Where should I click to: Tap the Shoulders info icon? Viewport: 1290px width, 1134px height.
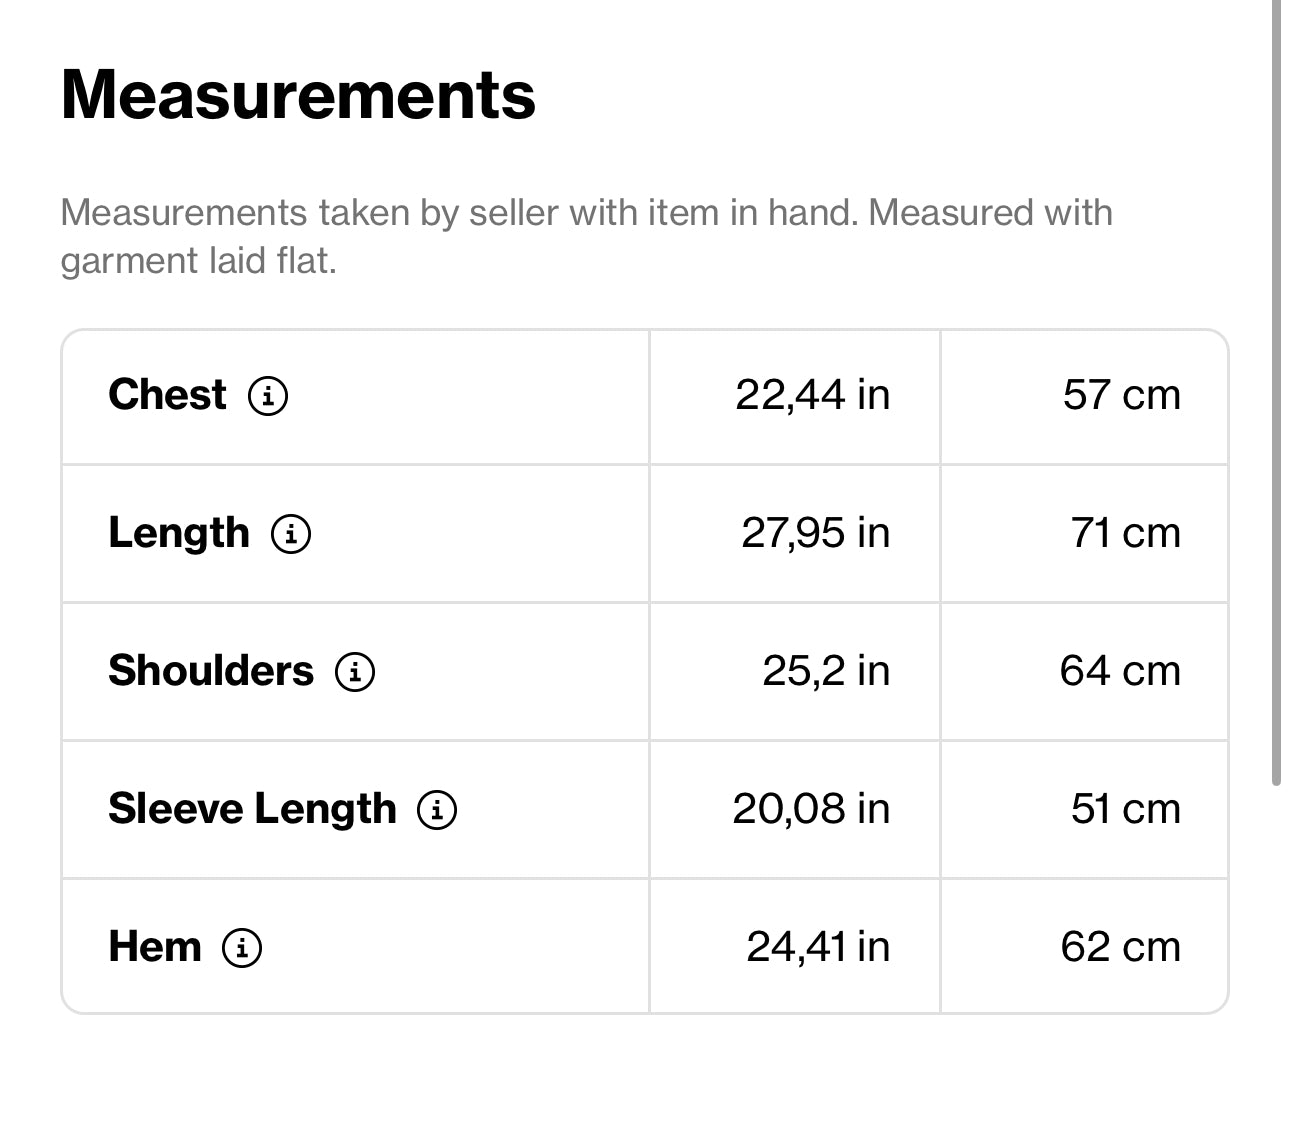(355, 671)
